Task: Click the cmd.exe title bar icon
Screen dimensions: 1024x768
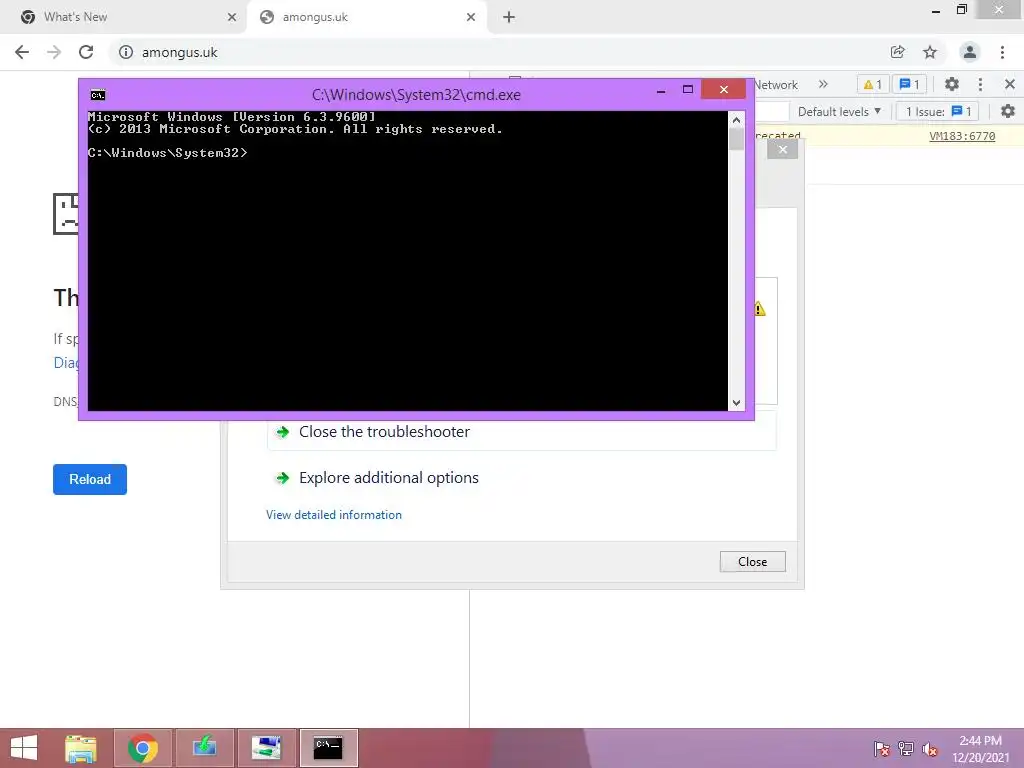Action: tap(98, 95)
